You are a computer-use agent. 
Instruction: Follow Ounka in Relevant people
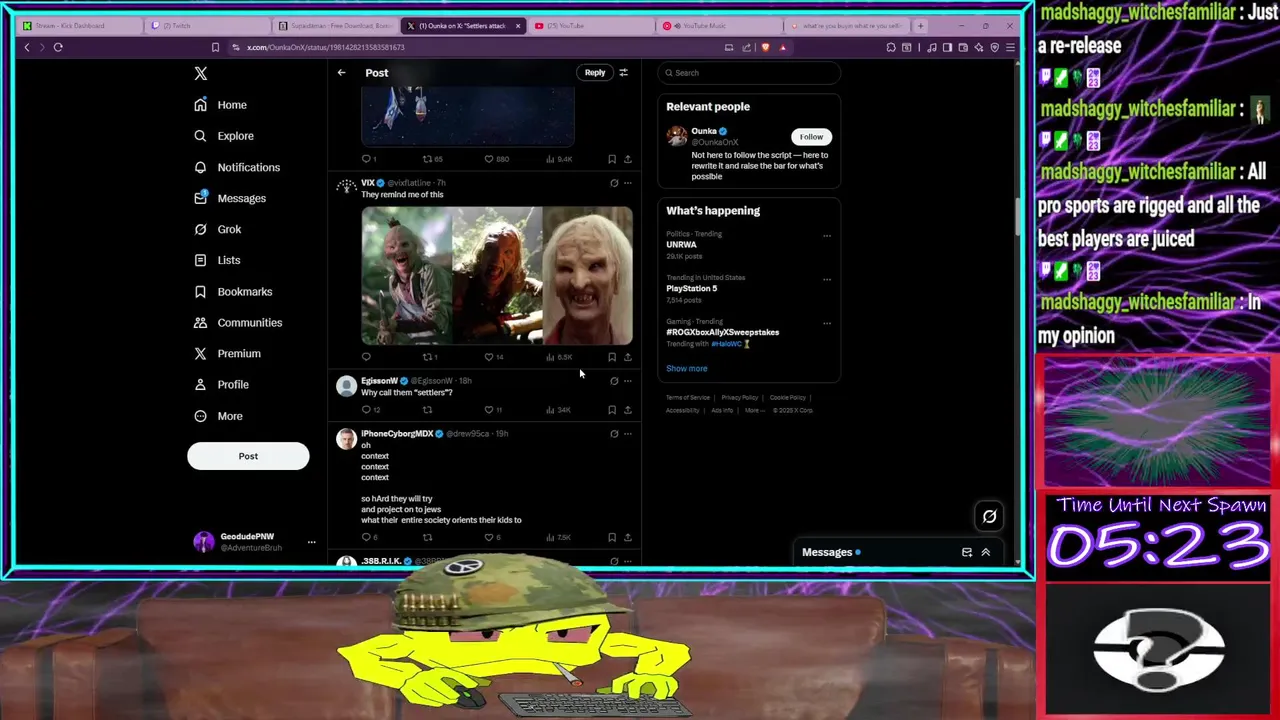coord(811,137)
